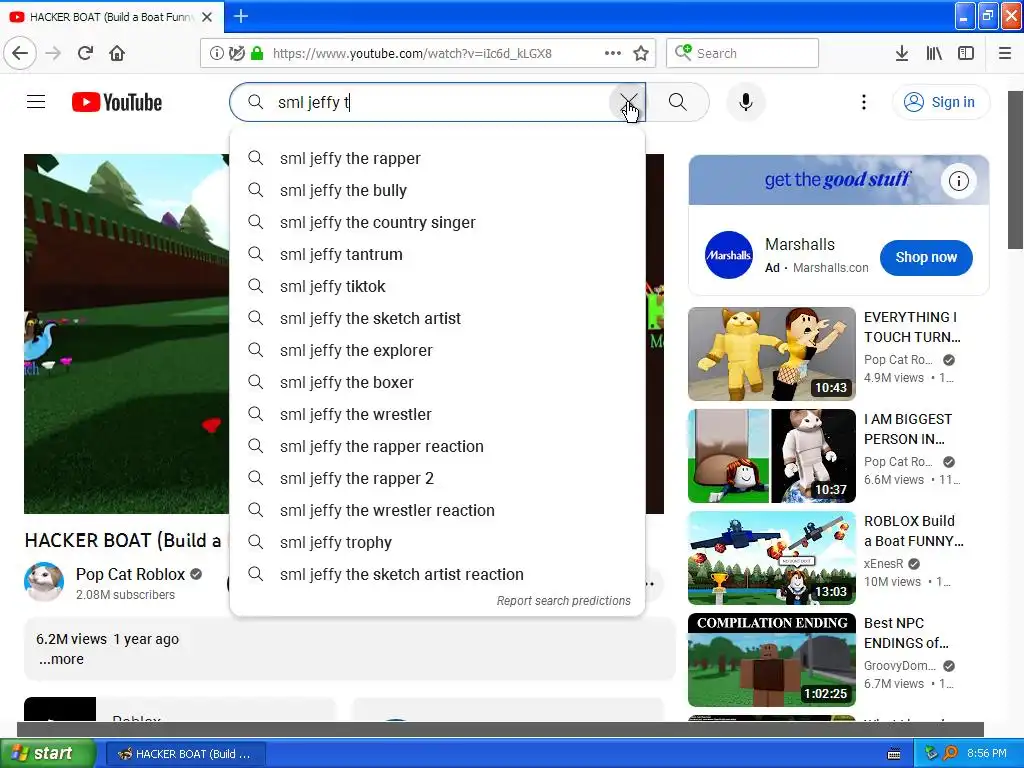The width and height of the screenshot is (1024, 768).
Task: Click the green padlock security icon
Action: pos(257,53)
